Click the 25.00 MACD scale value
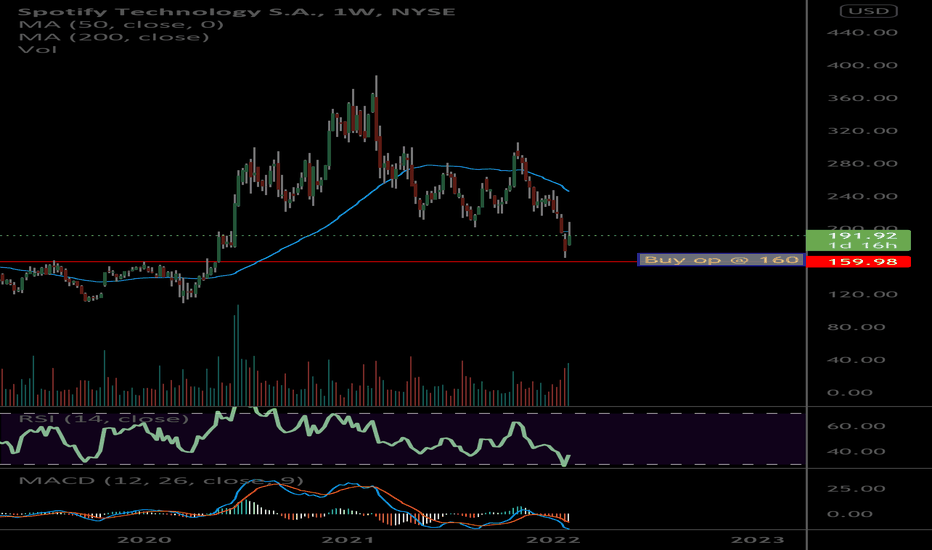This screenshot has height=550, width=932. click(x=857, y=488)
